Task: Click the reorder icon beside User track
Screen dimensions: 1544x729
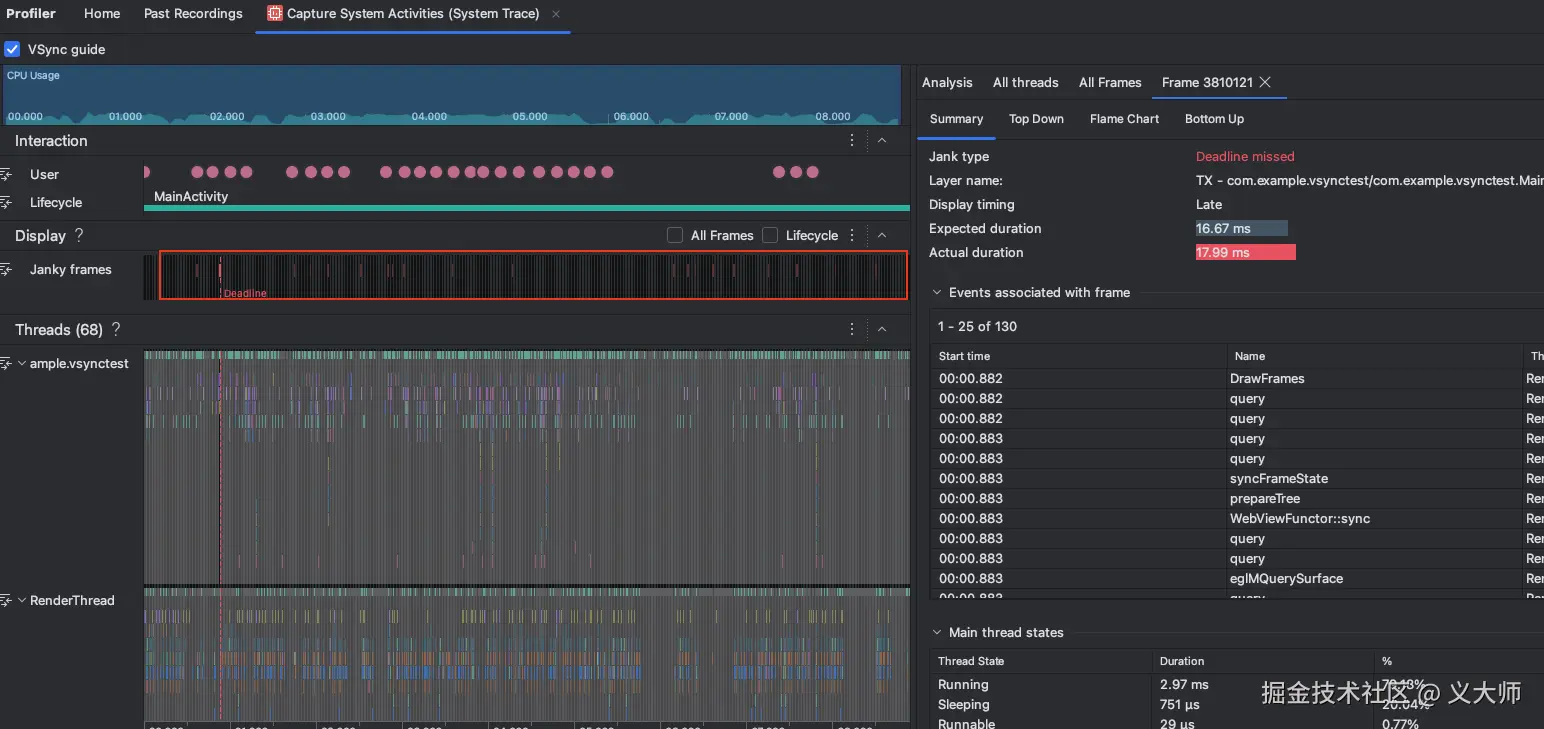Action: 6,175
